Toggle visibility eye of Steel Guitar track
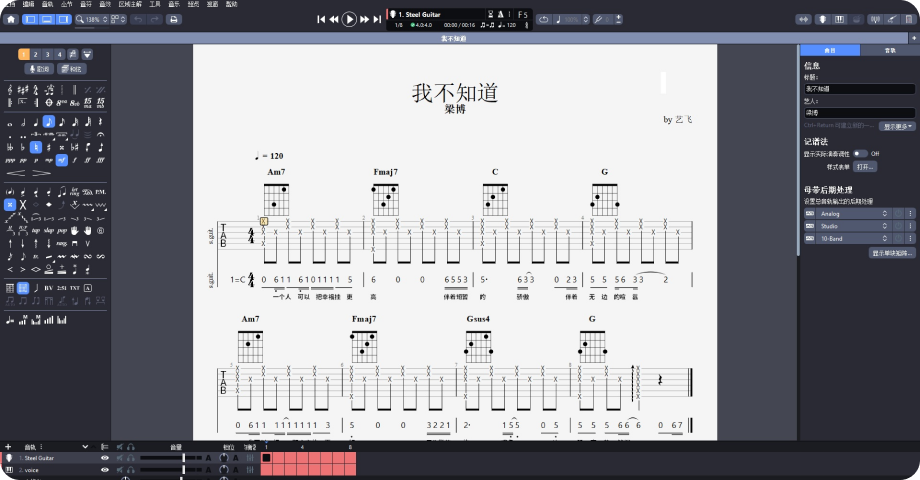This screenshot has height=480, width=920. pos(105,458)
